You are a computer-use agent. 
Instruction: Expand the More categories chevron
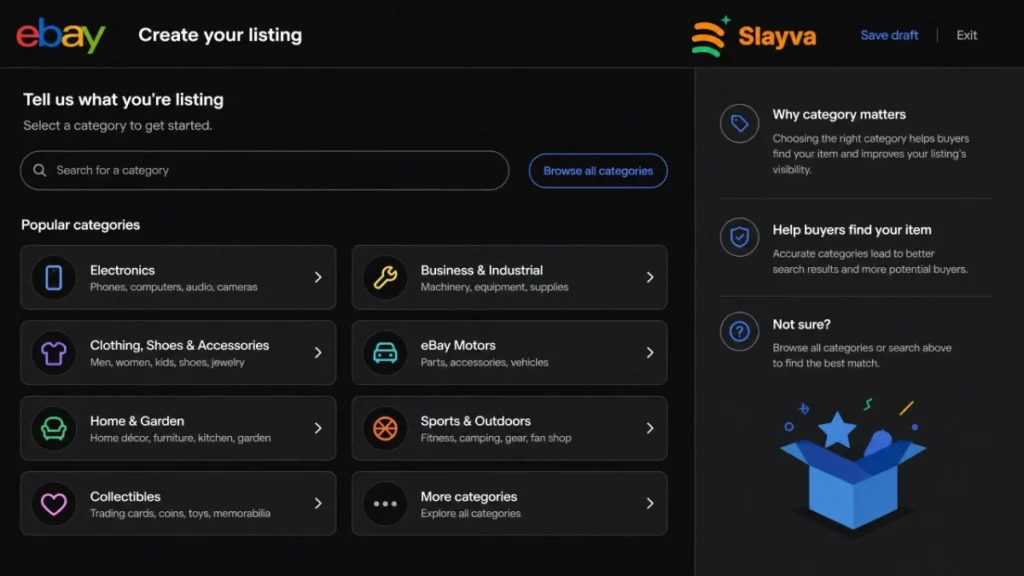(650, 504)
